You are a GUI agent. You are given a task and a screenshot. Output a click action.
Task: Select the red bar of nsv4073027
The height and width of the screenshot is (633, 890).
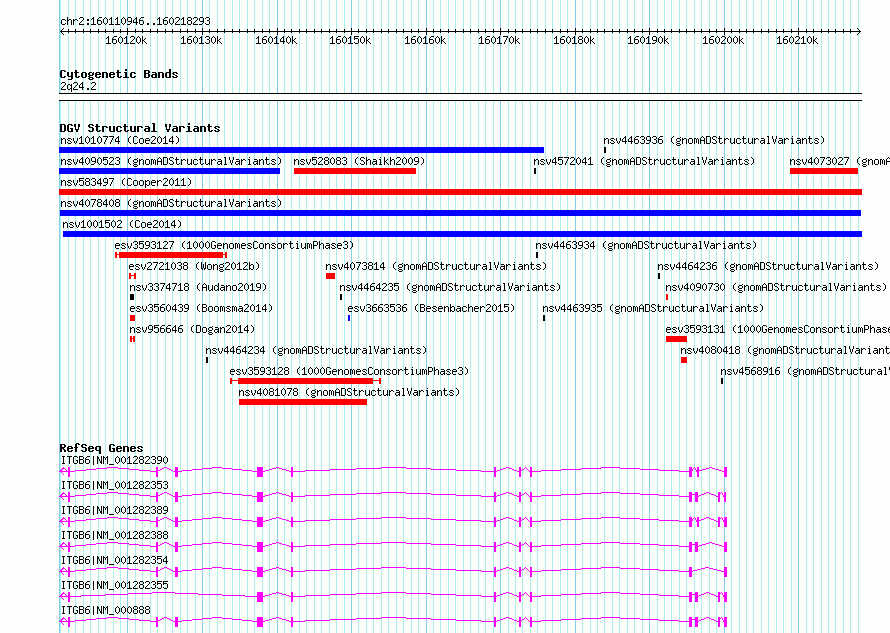tap(824, 171)
